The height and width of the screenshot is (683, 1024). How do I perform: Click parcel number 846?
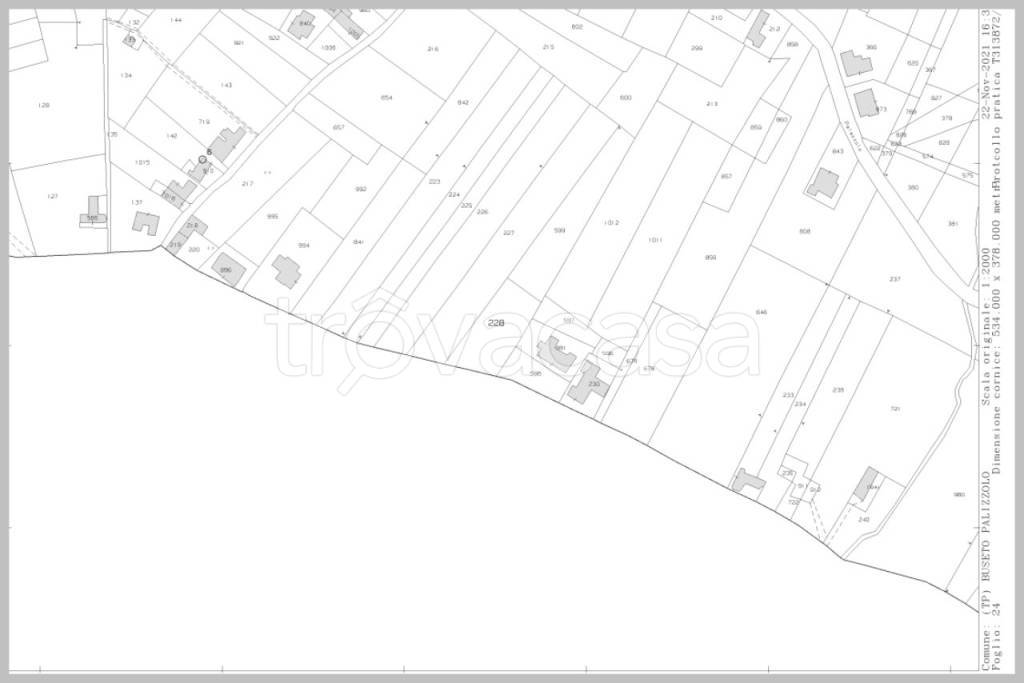(x=761, y=313)
